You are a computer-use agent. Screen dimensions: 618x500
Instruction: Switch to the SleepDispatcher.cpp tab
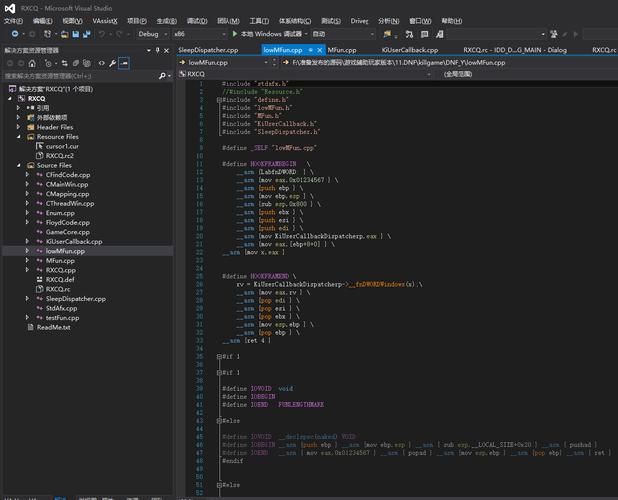coord(208,50)
